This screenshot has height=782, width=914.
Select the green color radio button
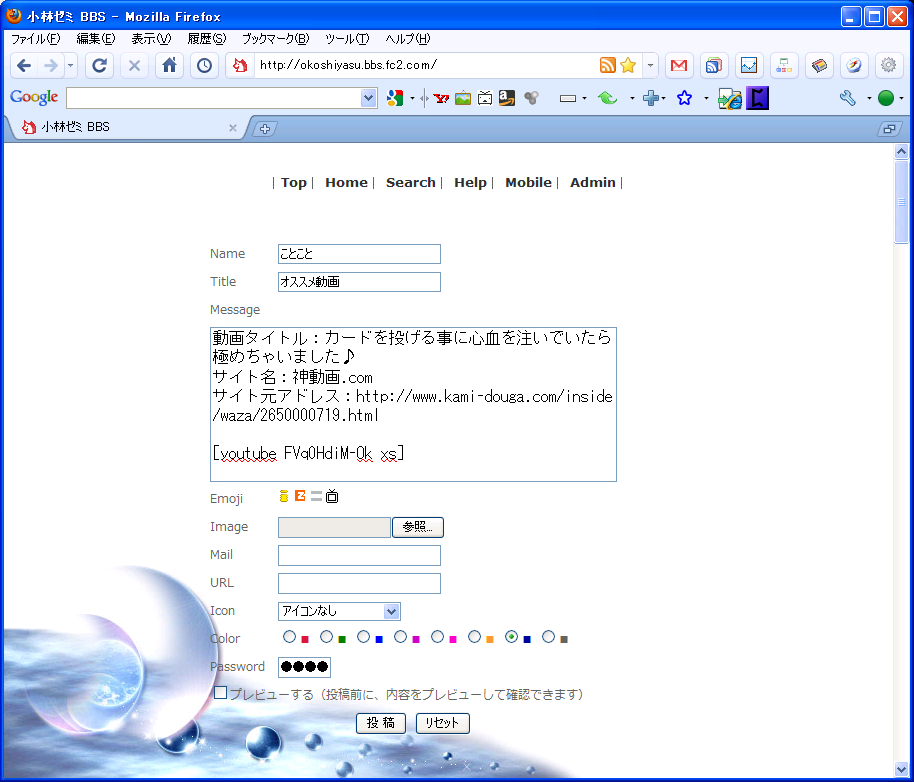(327, 637)
